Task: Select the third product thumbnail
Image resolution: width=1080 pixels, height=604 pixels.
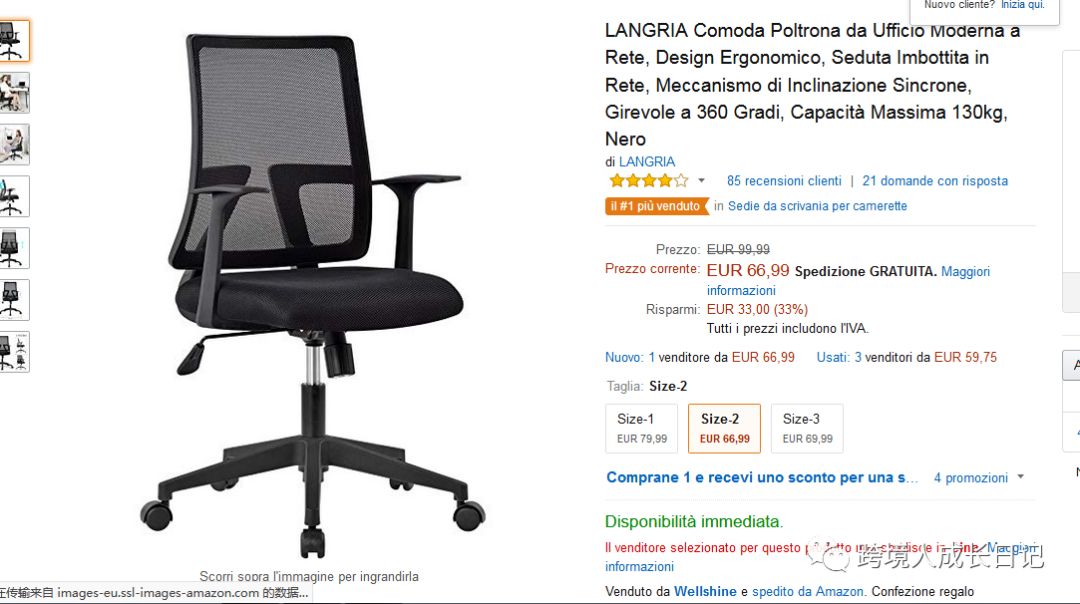Action: tap(14, 145)
